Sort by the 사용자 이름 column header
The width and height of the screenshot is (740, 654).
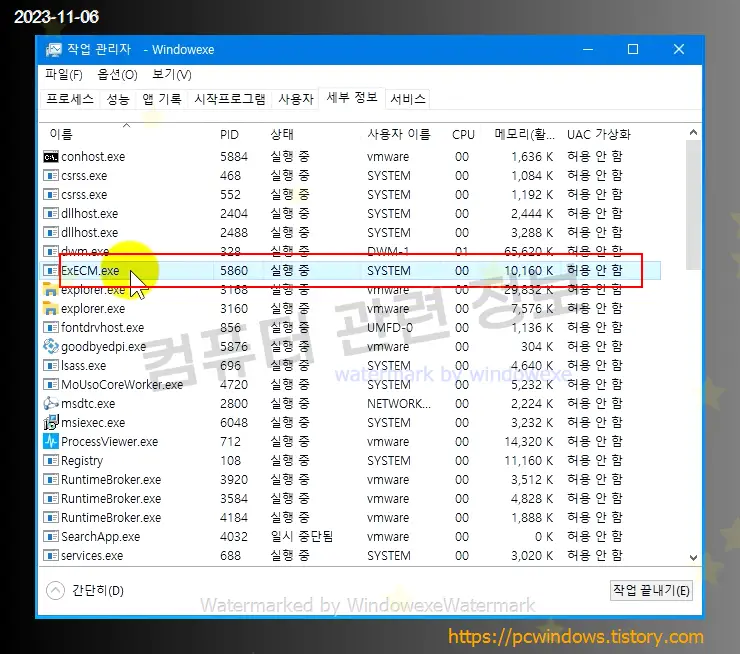[399, 134]
